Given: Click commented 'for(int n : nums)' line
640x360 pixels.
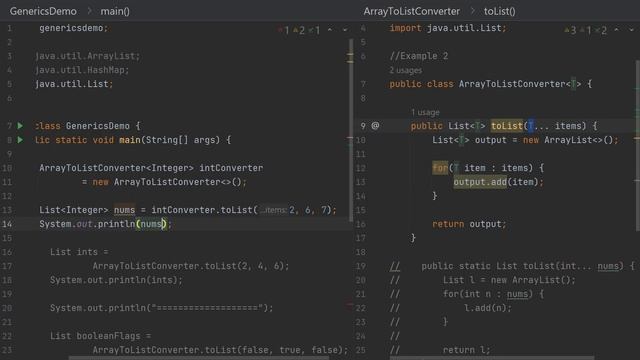Looking at the screenshot, I should point(493,294).
